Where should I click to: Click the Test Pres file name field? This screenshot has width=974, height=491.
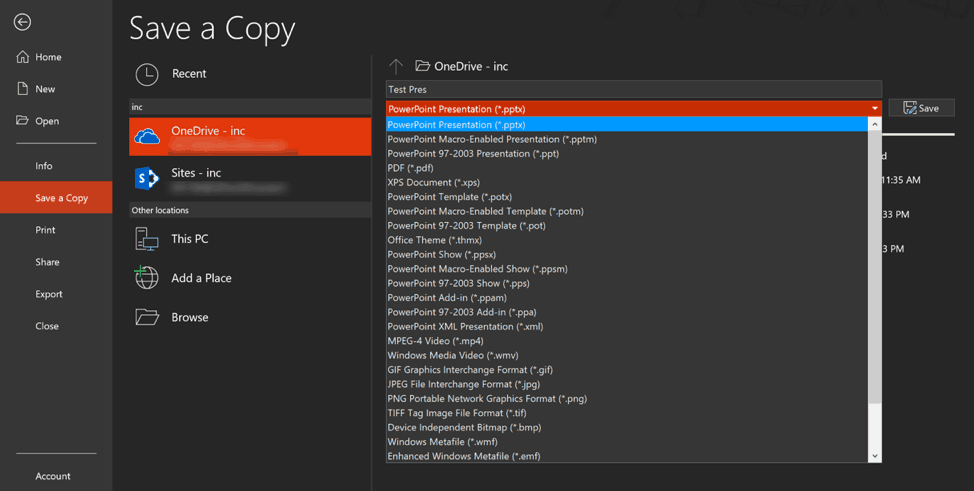tap(634, 89)
